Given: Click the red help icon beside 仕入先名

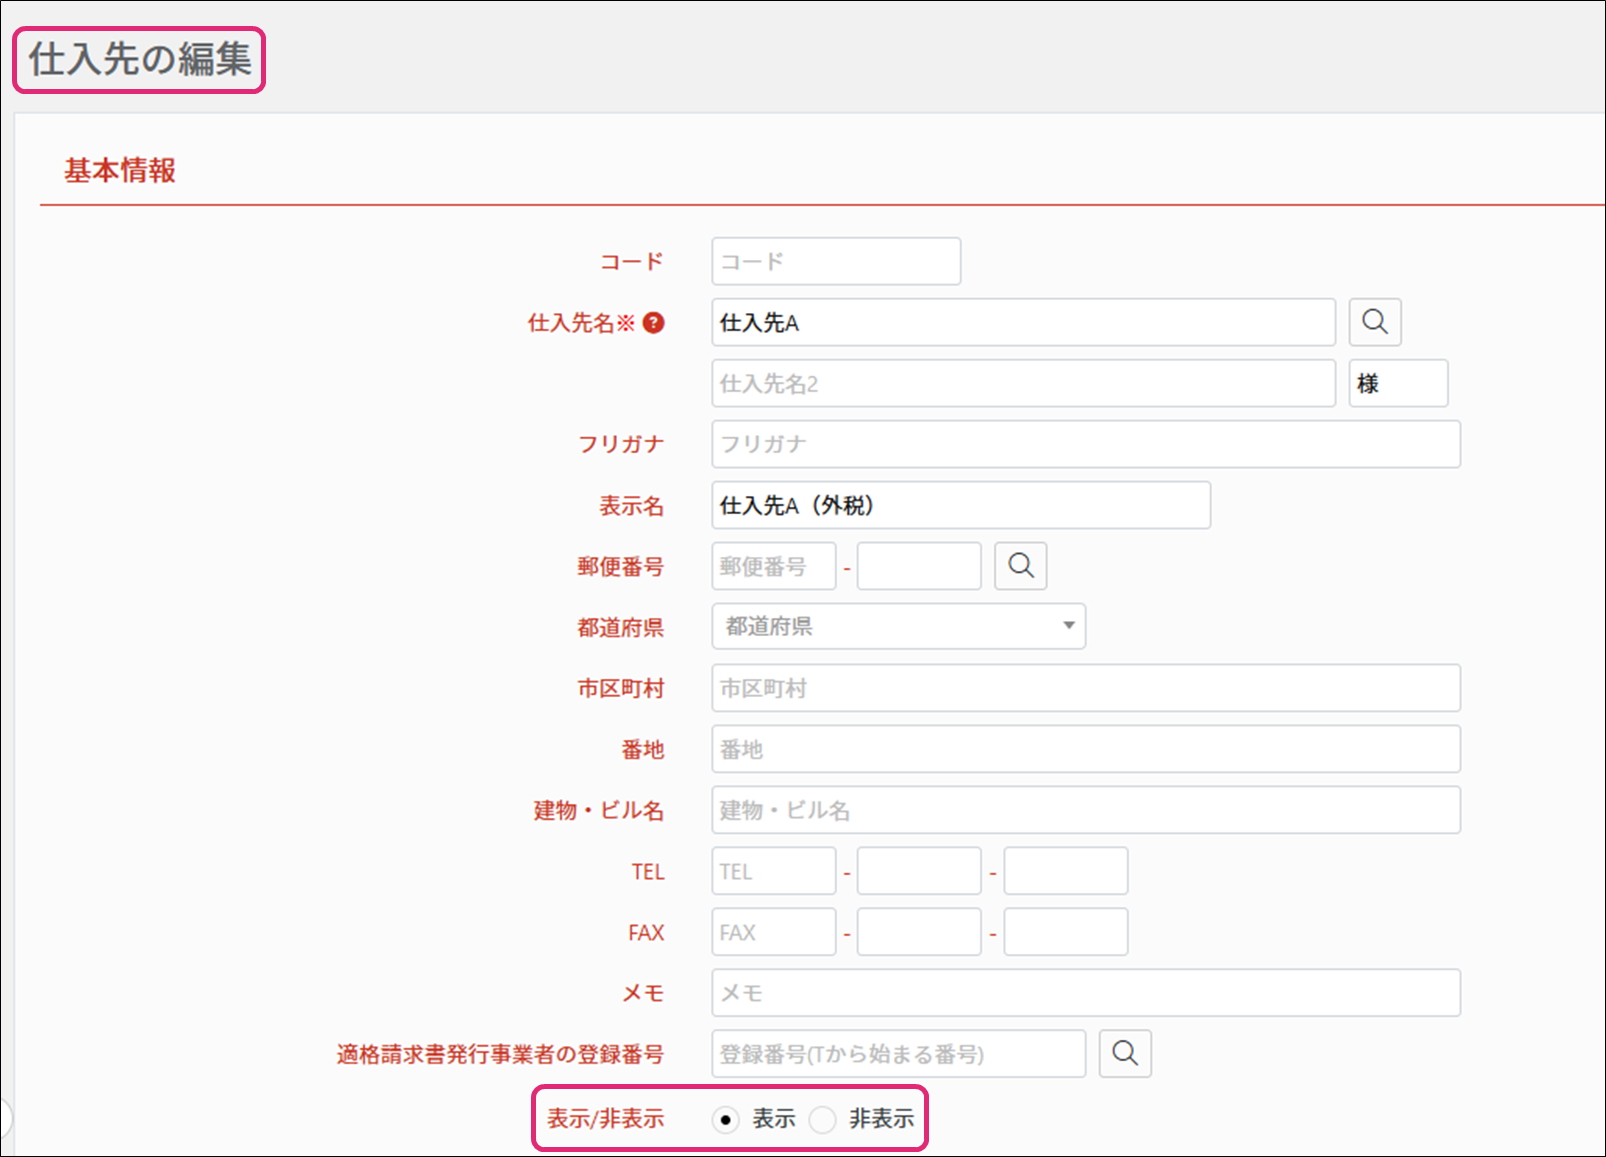Looking at the screenshot, I should 654,323.
